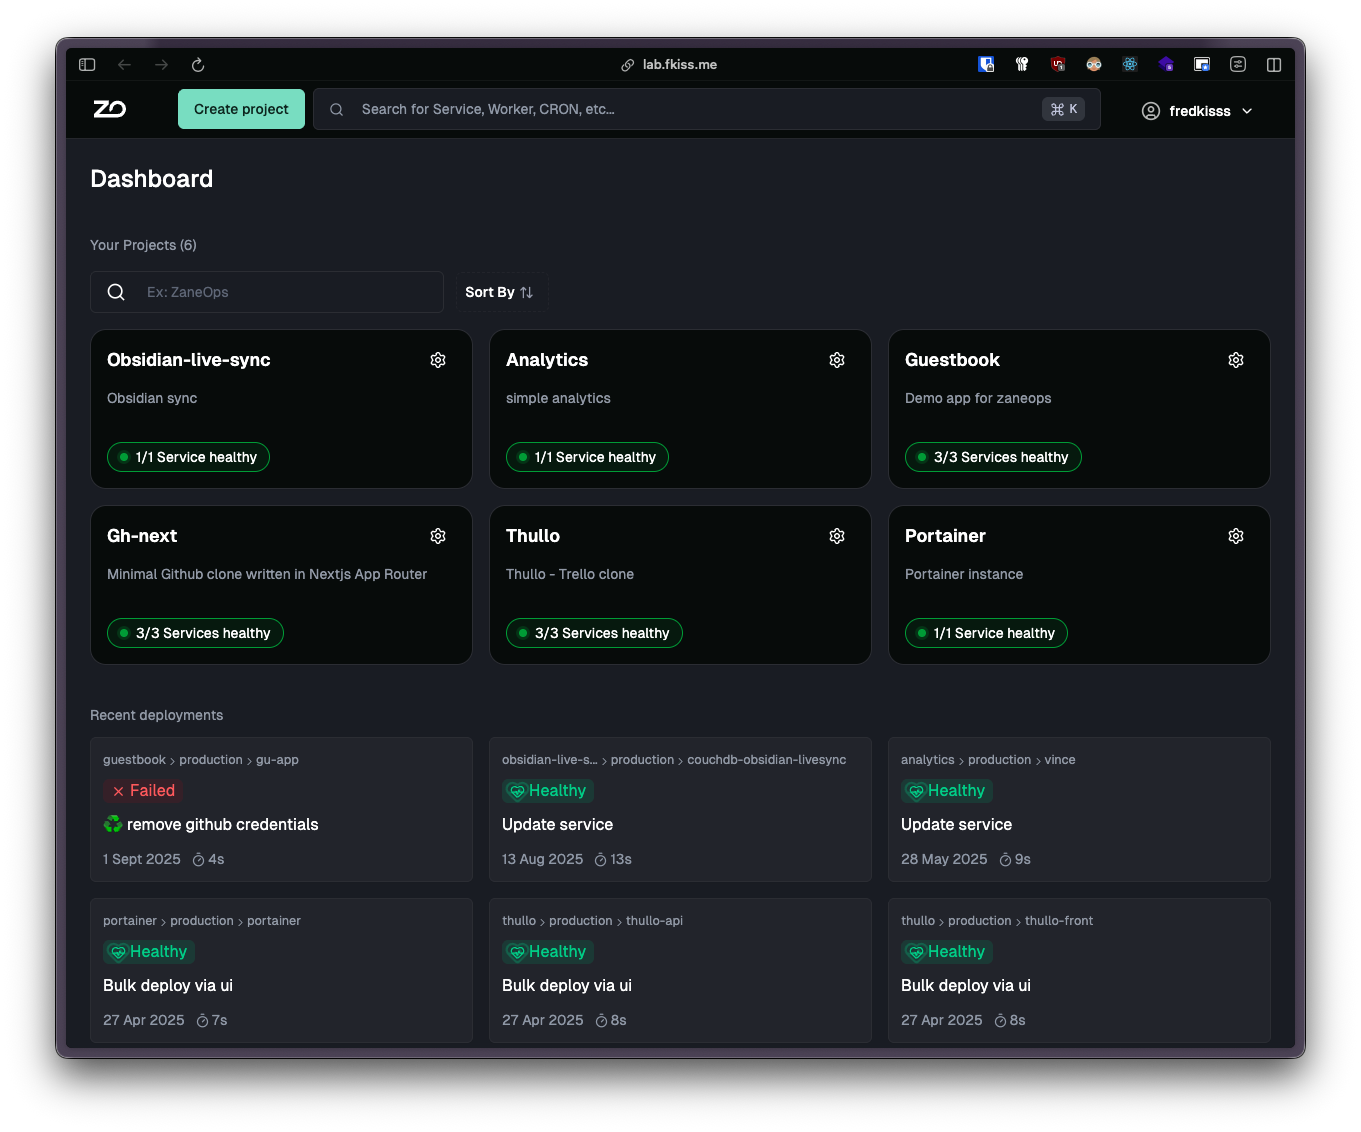Click the vince service breadcrumb link
This screenshot has width=1361, height=1132.
pyautogui.click(x=1060, y=760)
